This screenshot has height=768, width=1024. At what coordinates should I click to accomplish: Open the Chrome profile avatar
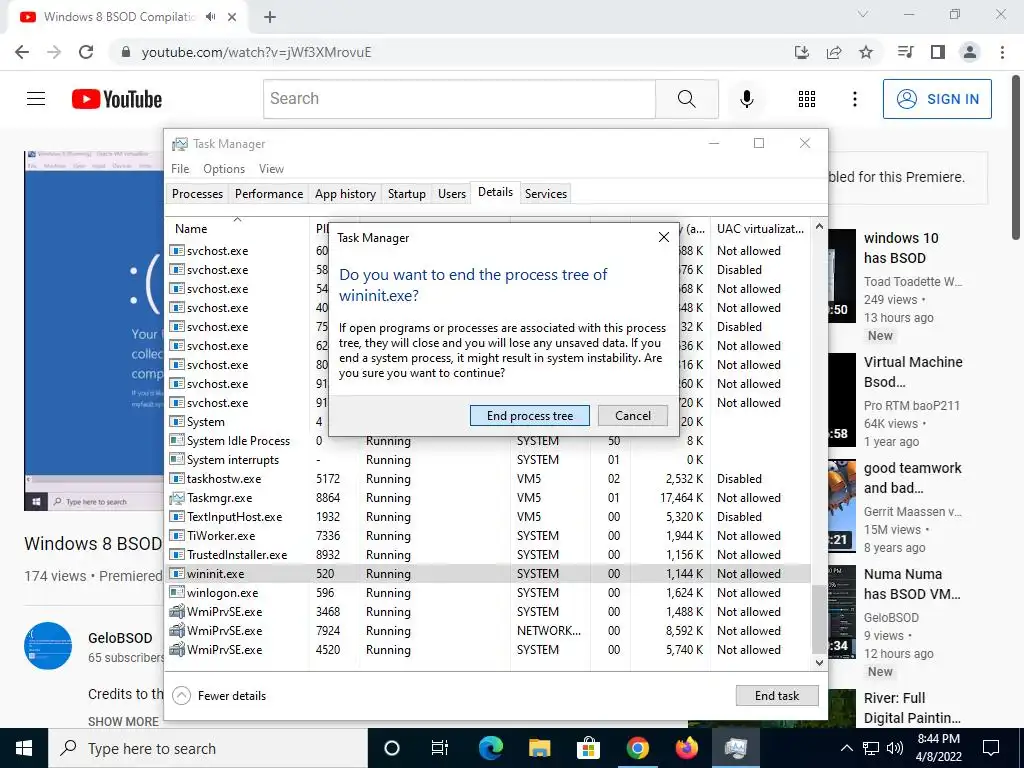[x=970, y=52]
